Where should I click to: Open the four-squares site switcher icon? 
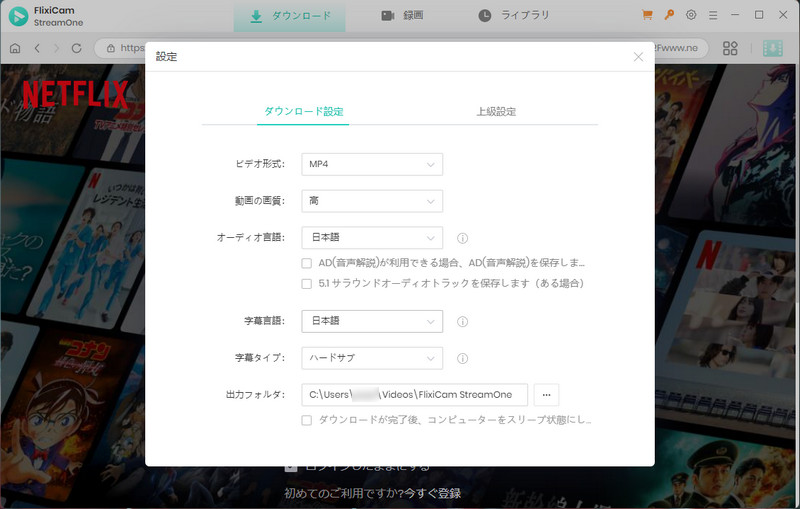click(730, 48)
